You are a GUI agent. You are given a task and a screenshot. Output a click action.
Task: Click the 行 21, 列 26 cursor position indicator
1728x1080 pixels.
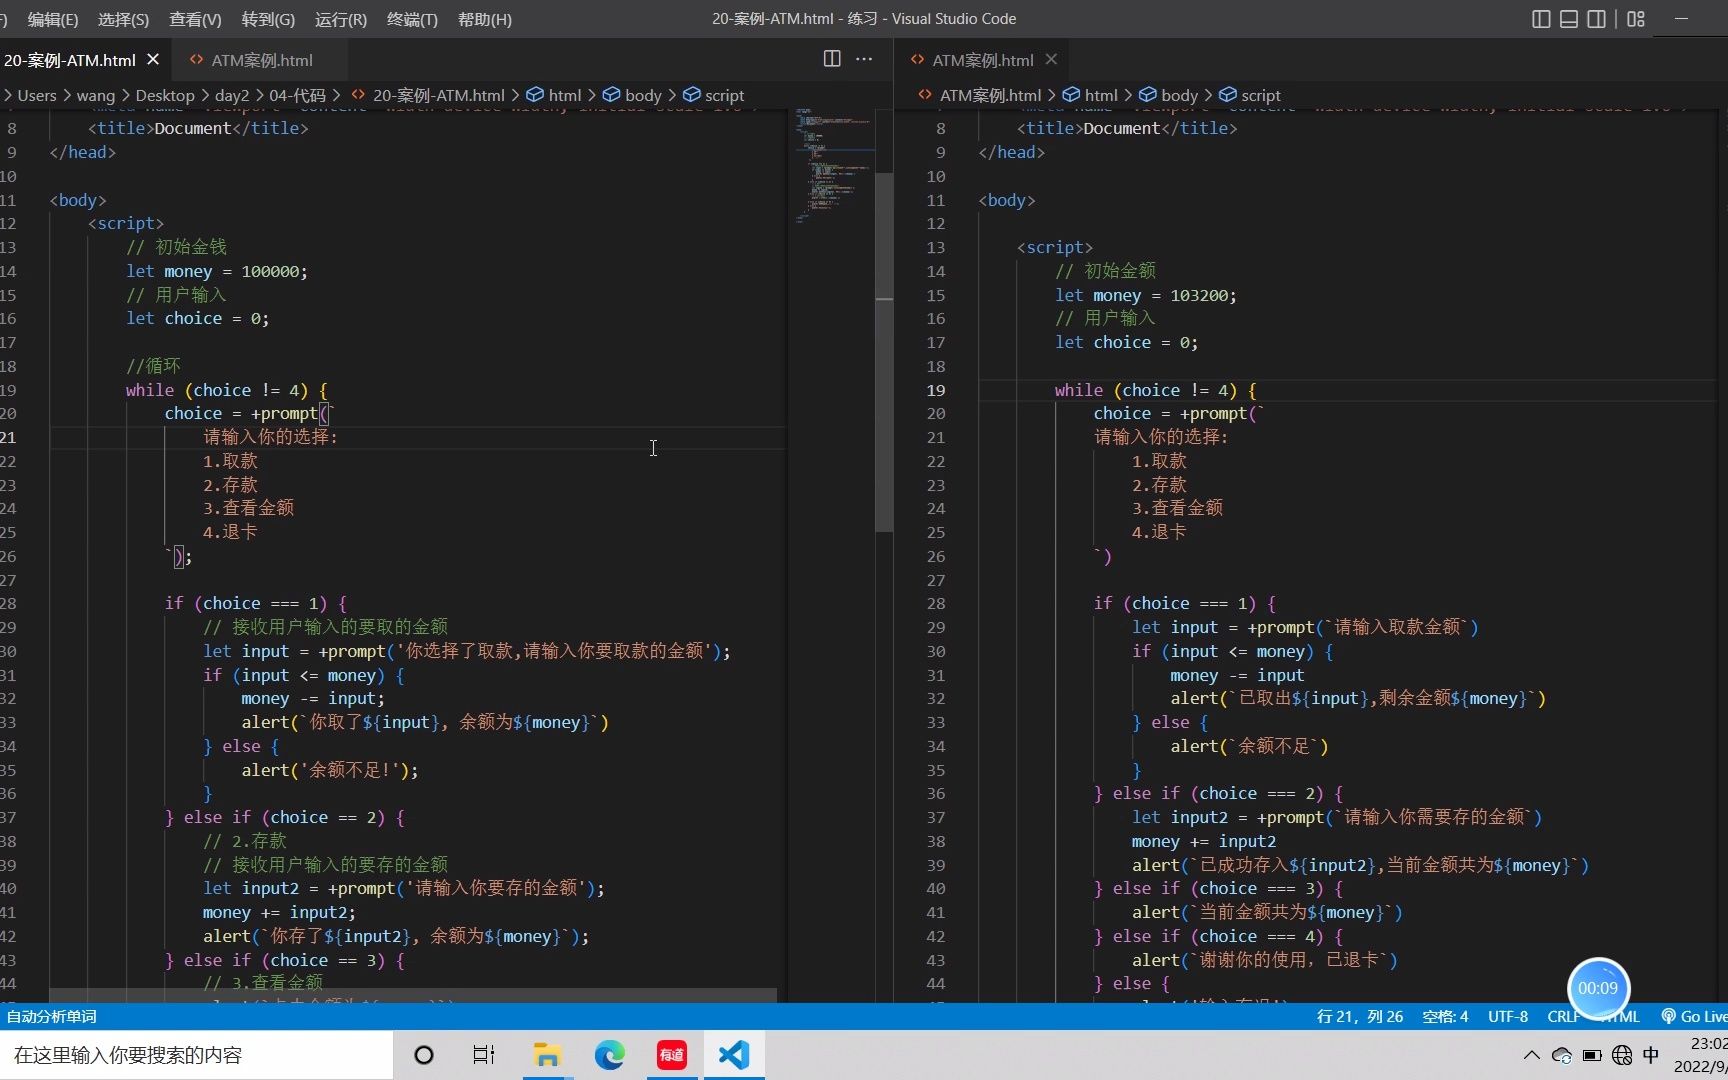pos(1359,1016)
